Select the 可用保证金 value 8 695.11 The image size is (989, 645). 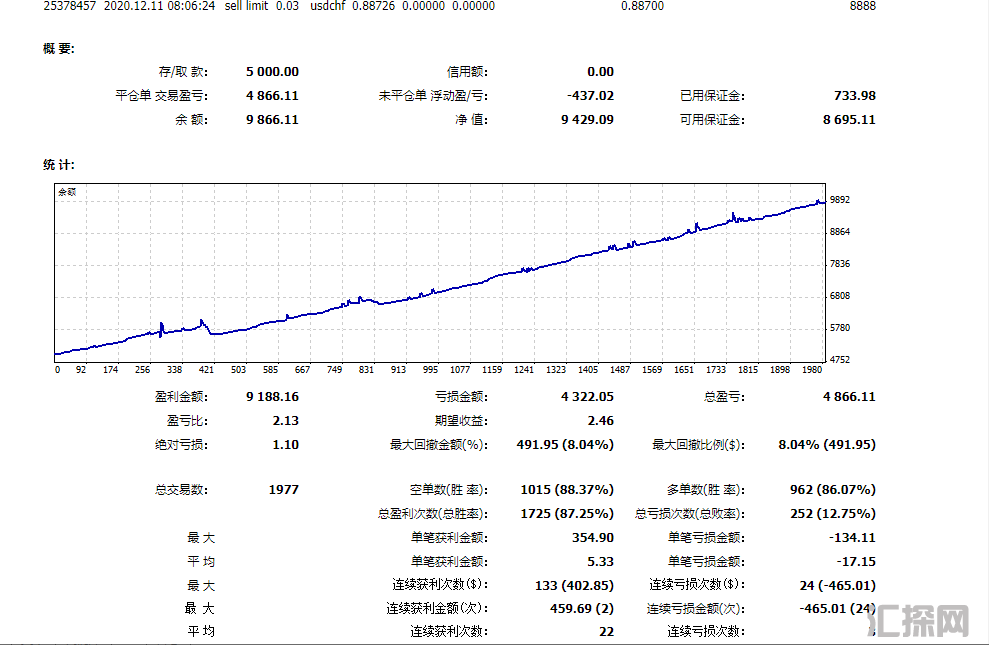click(849, 120)
